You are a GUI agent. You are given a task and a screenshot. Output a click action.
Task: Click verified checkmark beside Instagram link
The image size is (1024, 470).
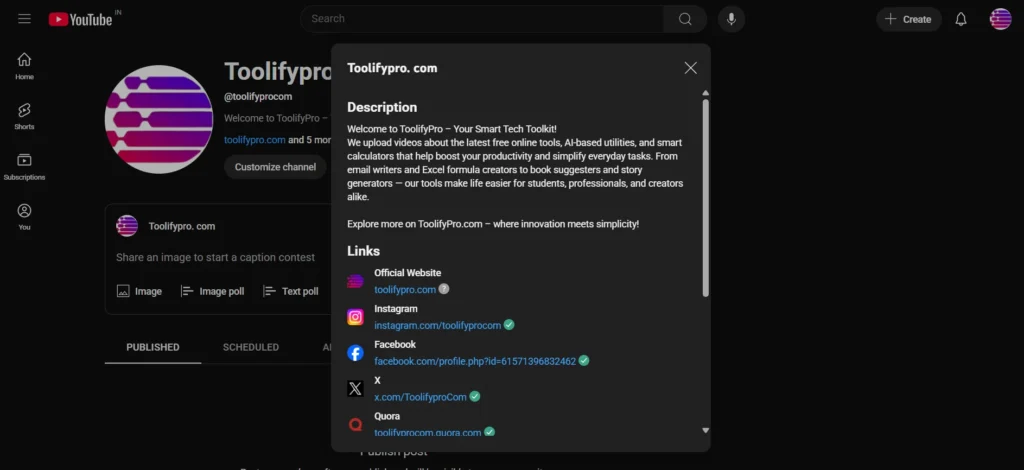click(509, 324)
